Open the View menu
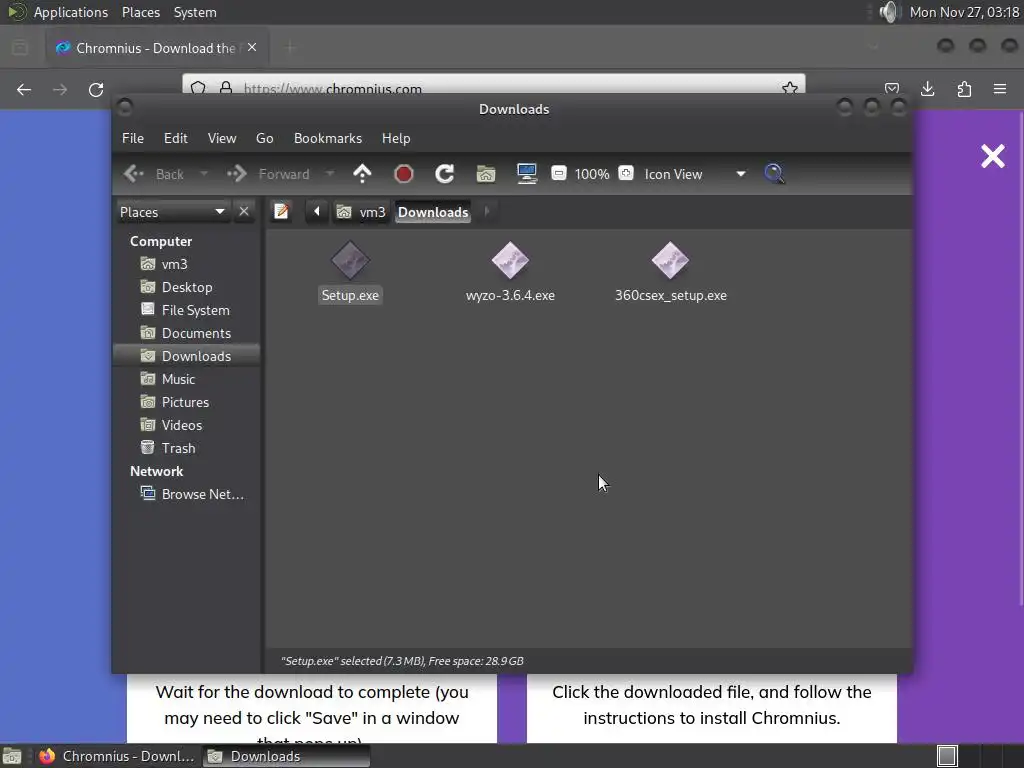Image resolution: width=1024 pixels, height=768 pixels. pyautogui.click(x=222, y=138)
